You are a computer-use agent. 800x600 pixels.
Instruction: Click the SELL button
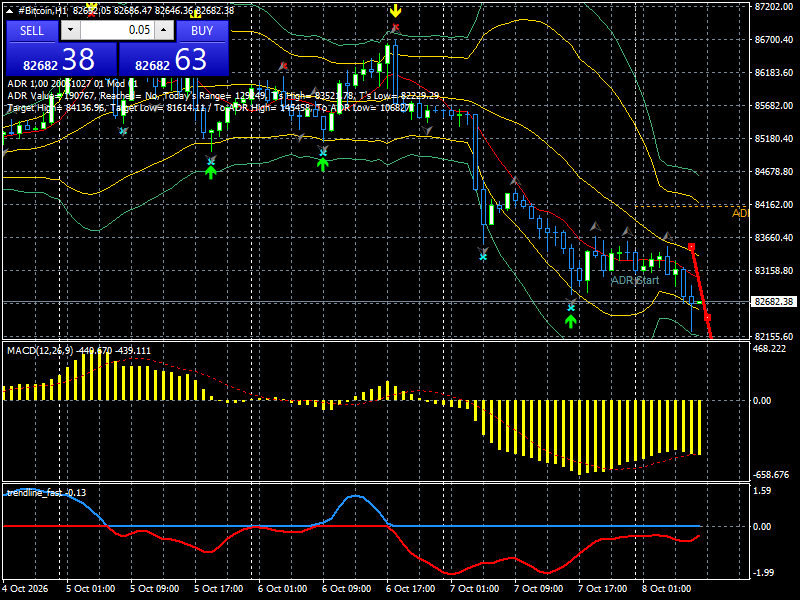pyautogui.click(x=32, y=31)
